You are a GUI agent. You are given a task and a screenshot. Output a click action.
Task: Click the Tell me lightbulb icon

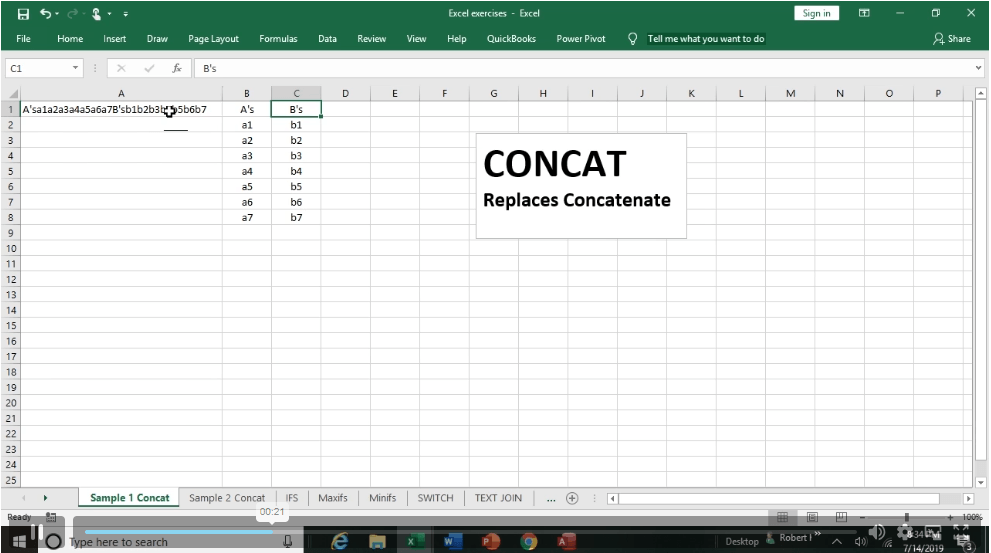(633, 39)
